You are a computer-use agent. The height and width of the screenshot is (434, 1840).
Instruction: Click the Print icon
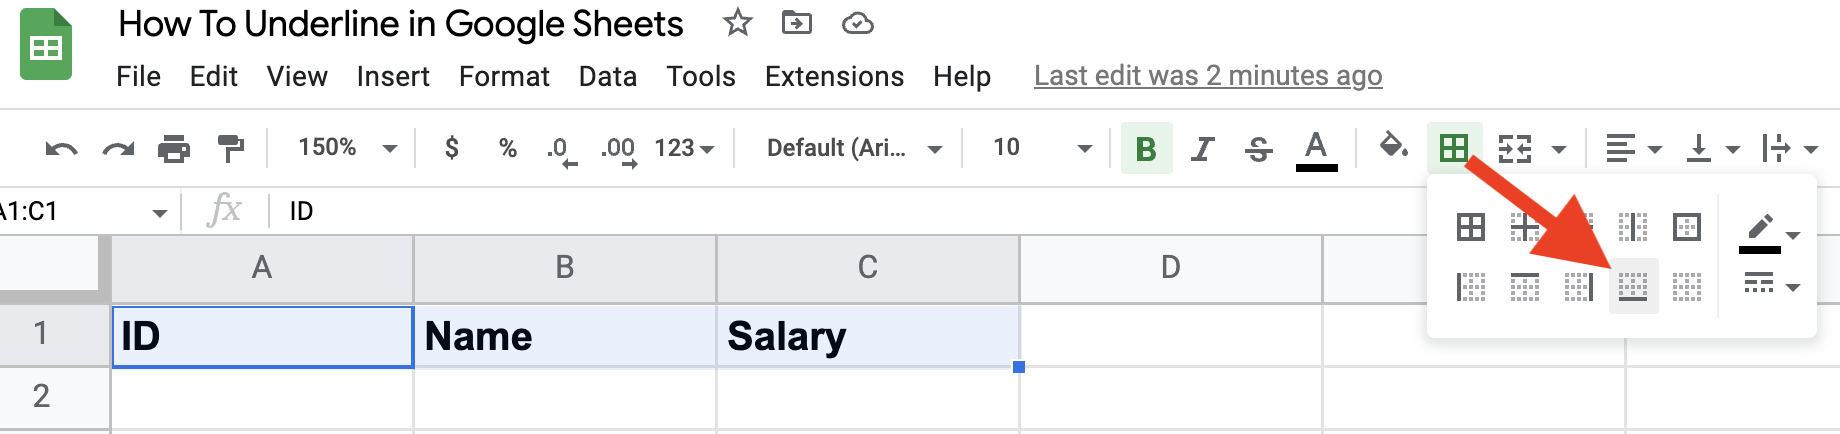174,149
